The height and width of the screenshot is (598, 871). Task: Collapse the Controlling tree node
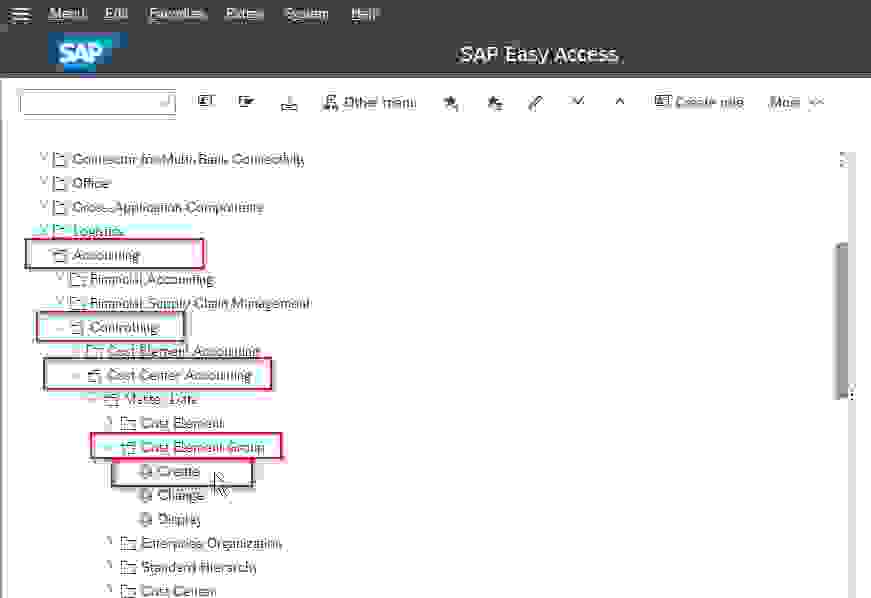(x=58, y=327)
